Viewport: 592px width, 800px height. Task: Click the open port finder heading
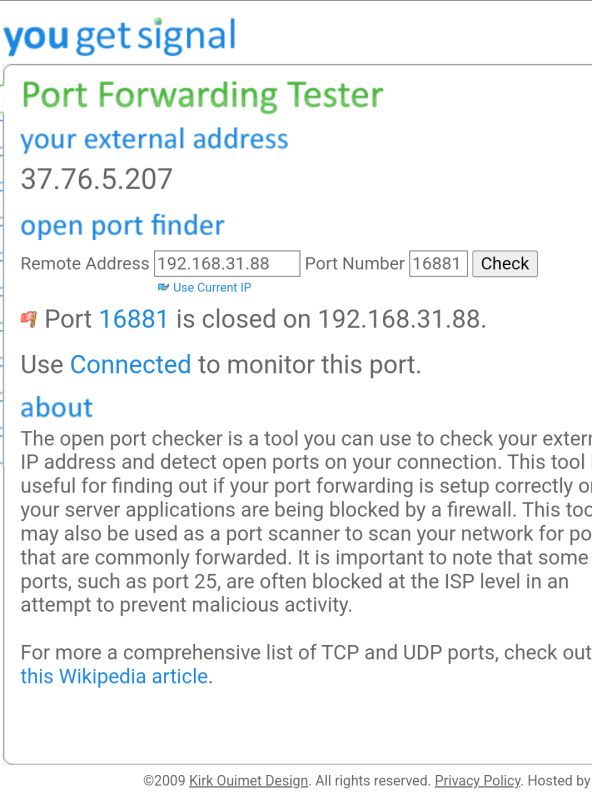coord(122,226)
